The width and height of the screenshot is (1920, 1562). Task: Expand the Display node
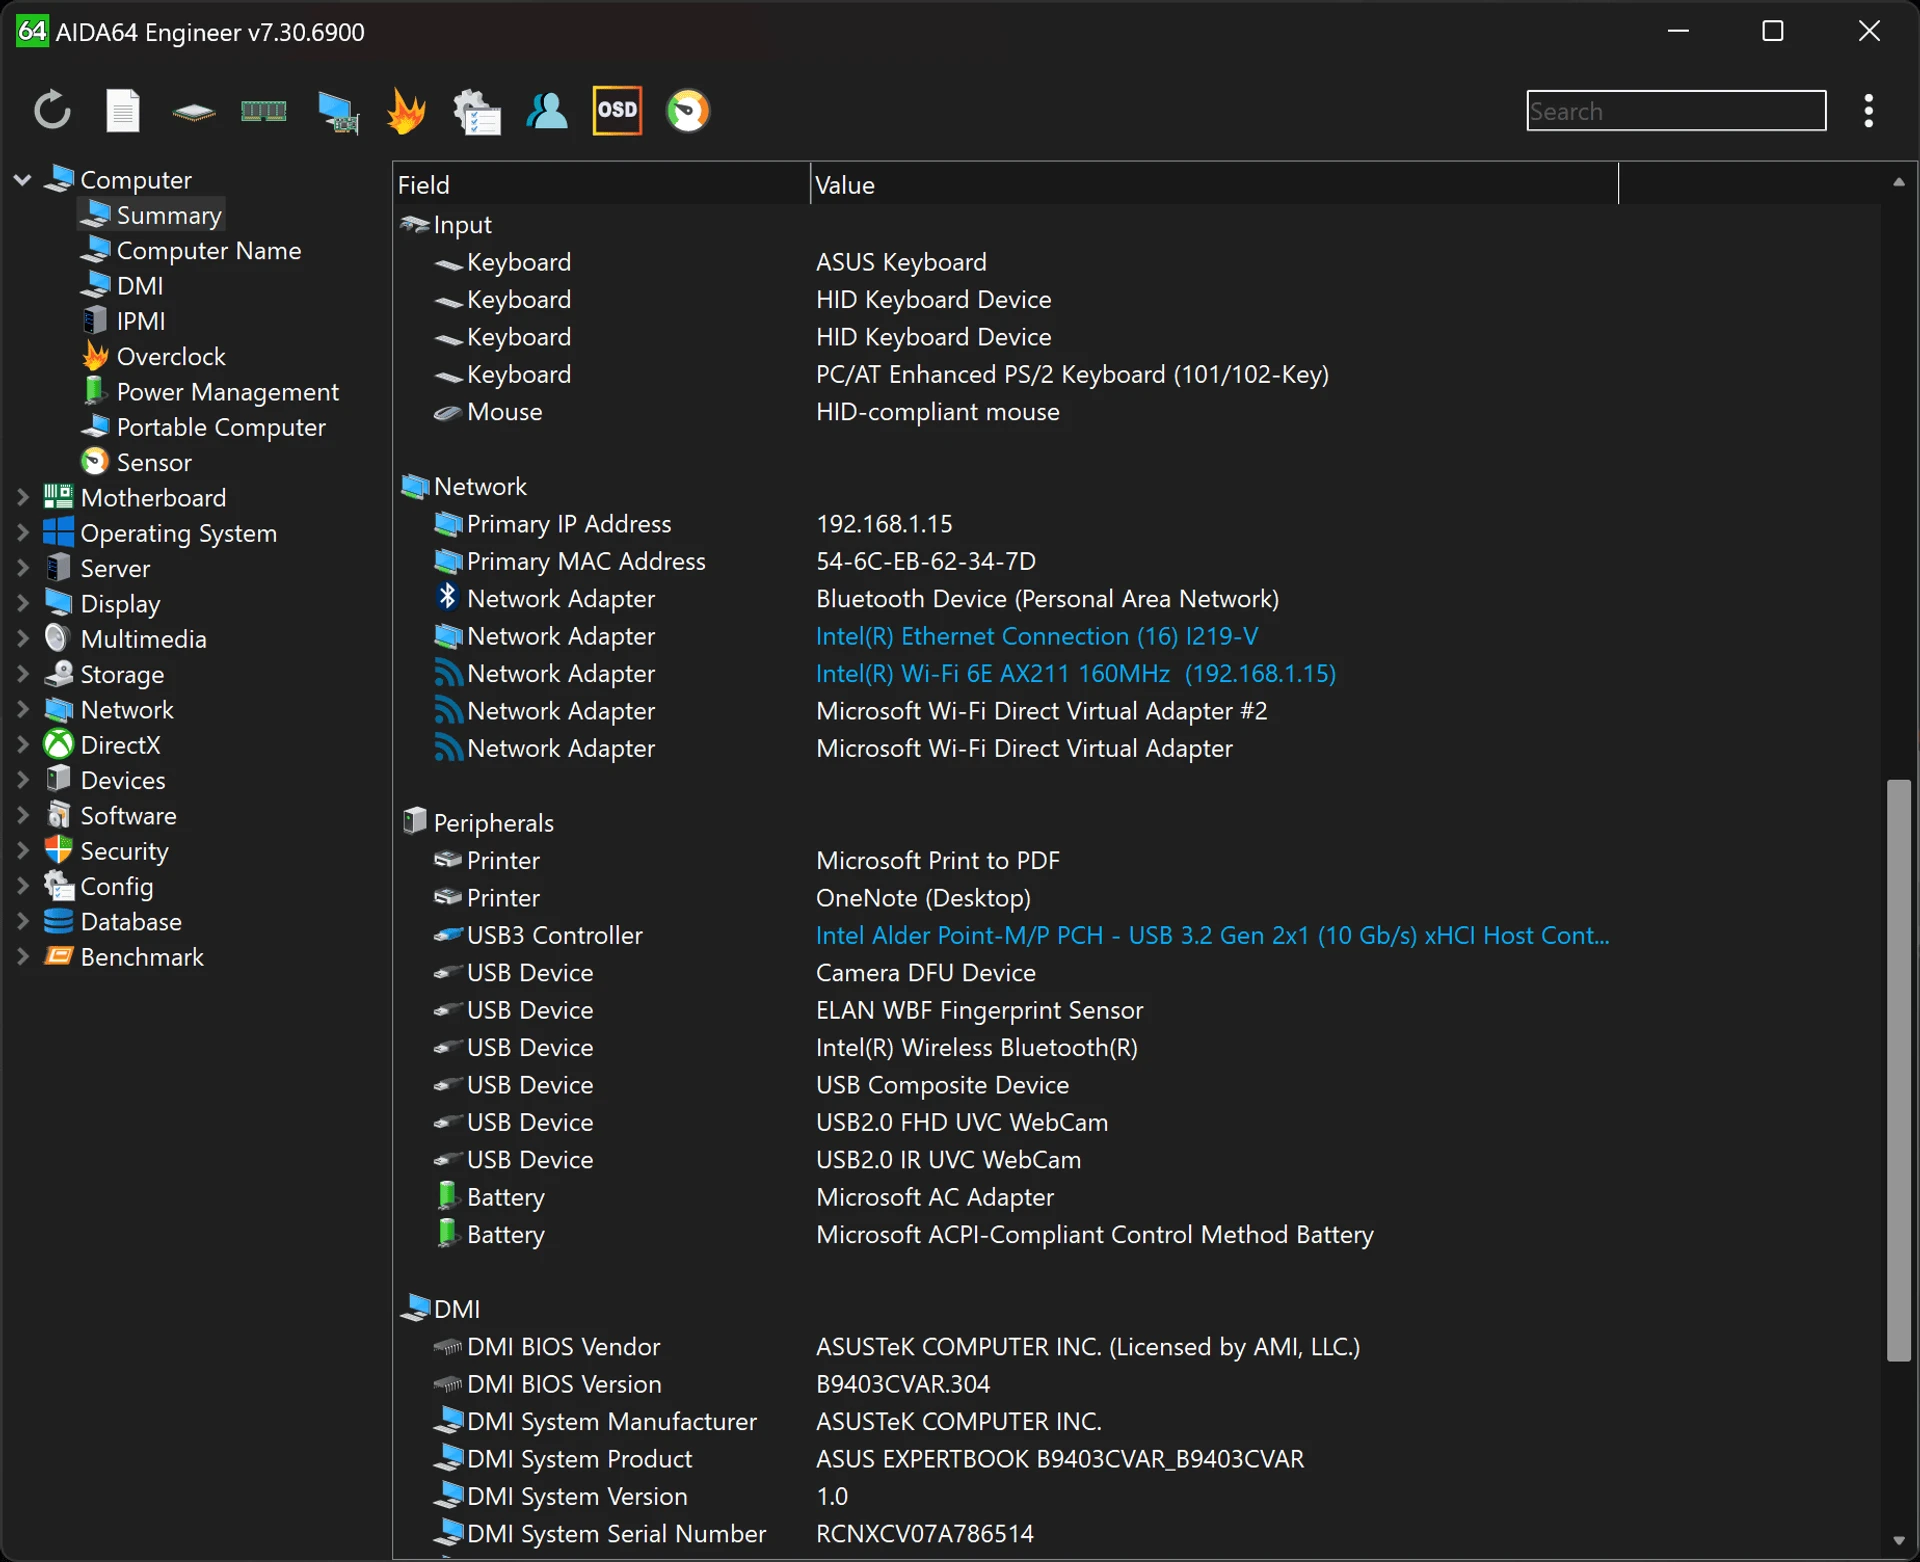click(x=22, y=603)
